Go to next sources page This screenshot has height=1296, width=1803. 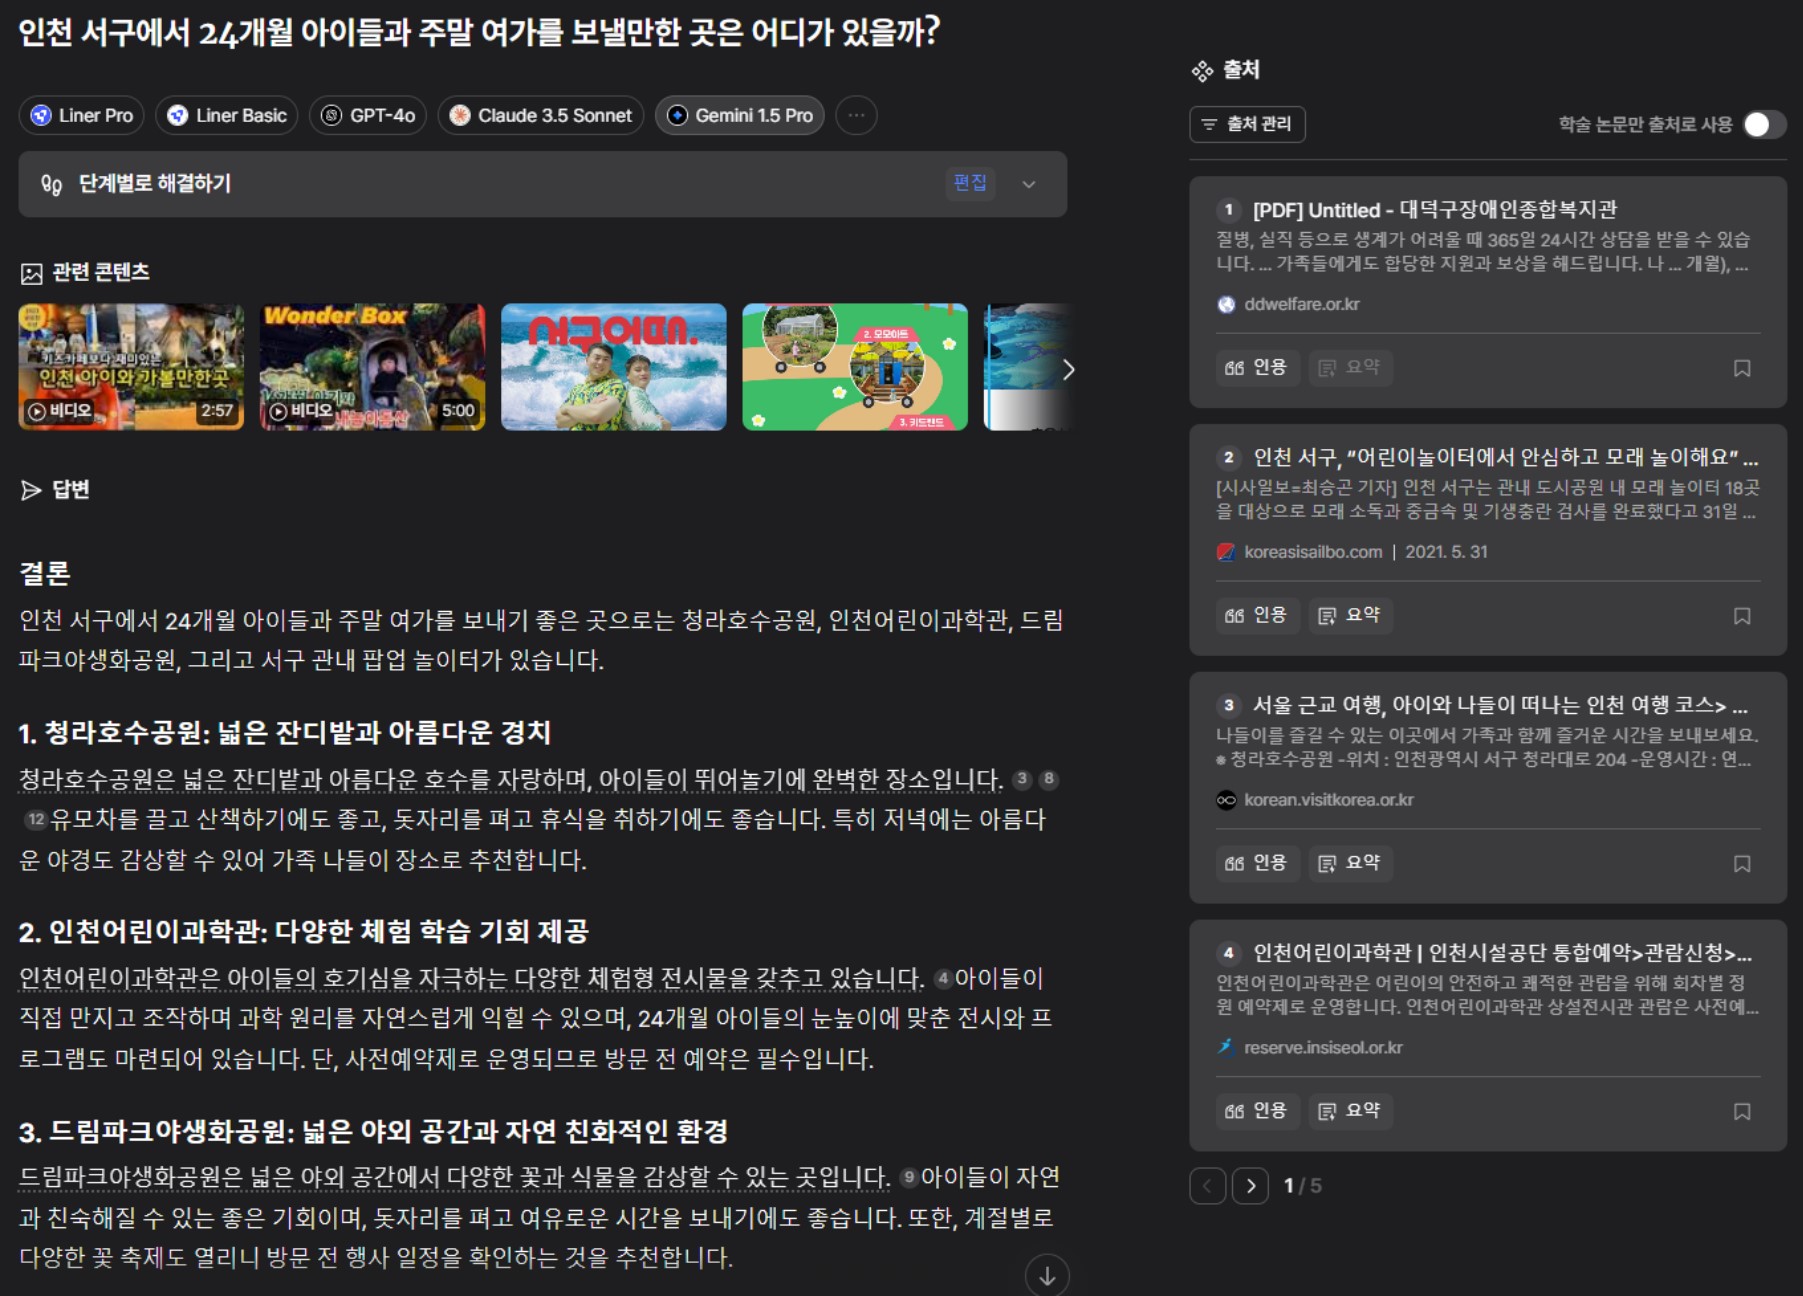[x=1250, y=1186]
